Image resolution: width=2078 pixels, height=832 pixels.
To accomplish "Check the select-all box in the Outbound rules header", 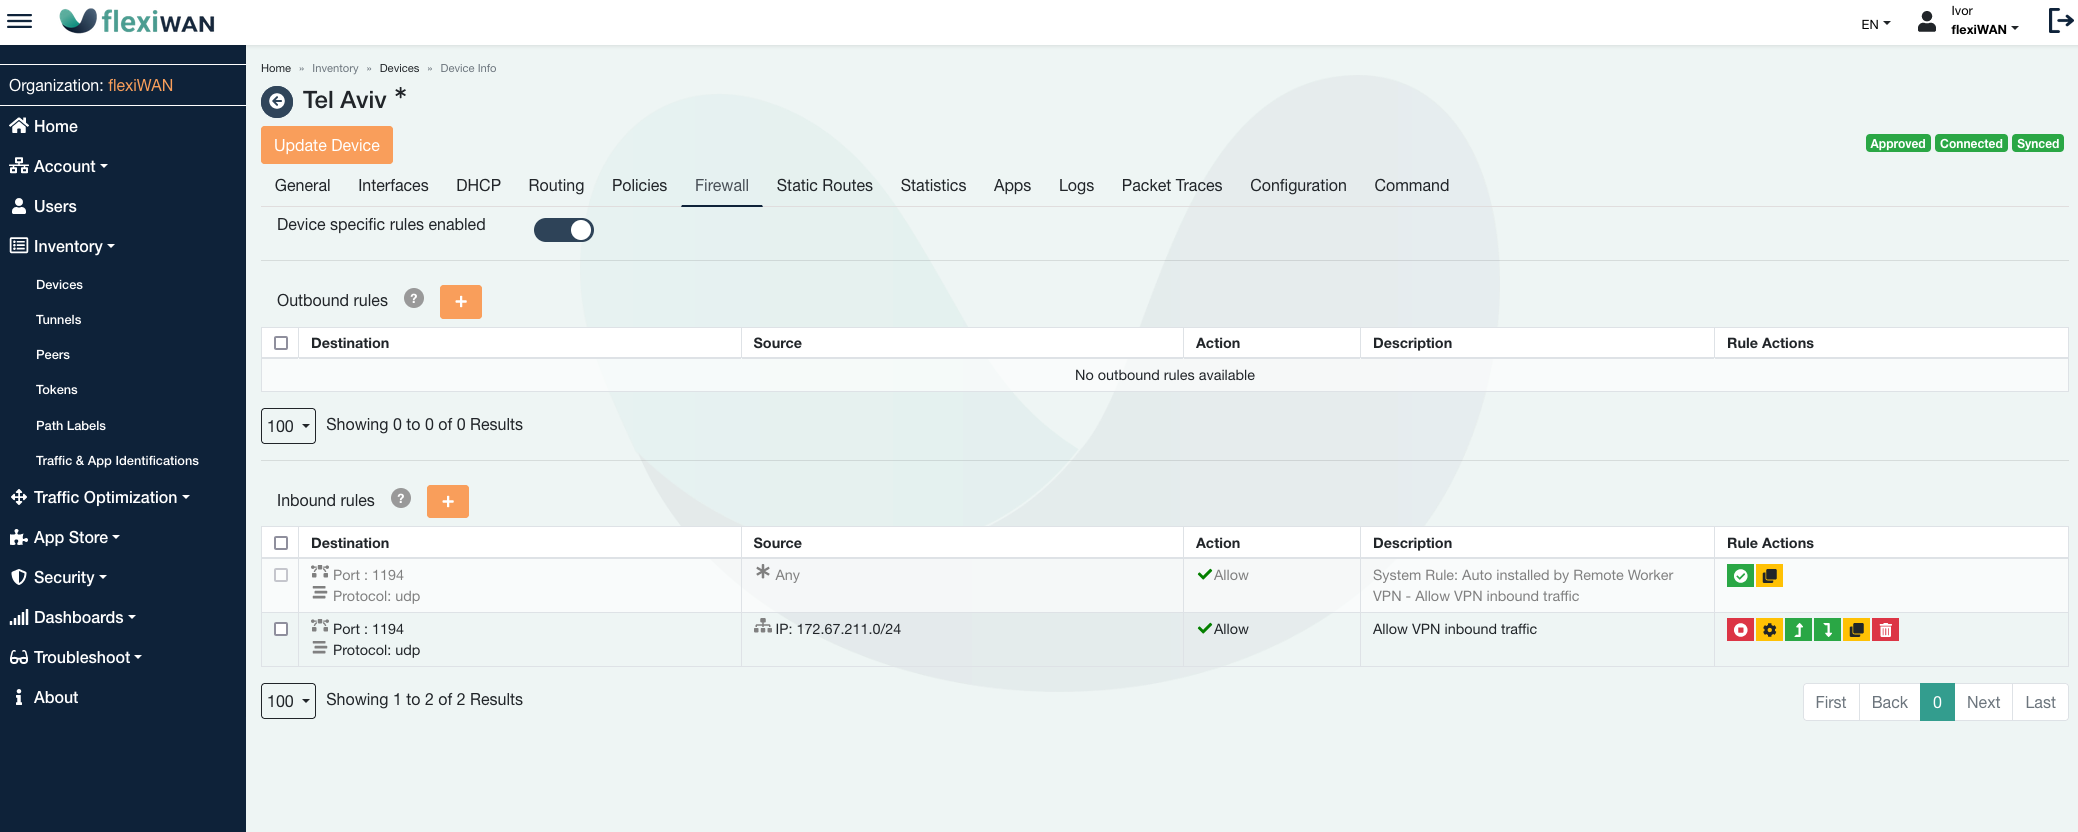I will pos(281,343).
